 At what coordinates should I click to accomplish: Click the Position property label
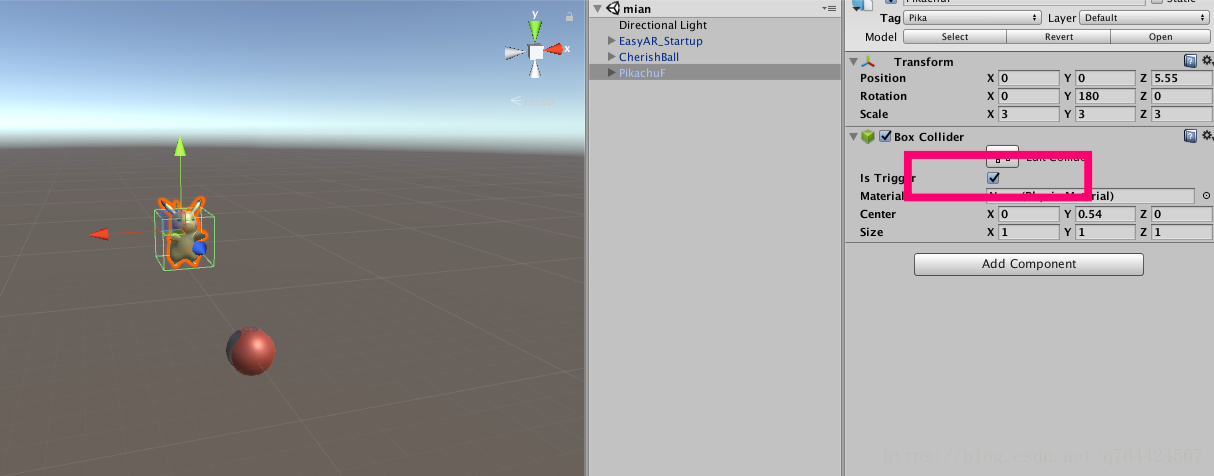click(883, 78)
